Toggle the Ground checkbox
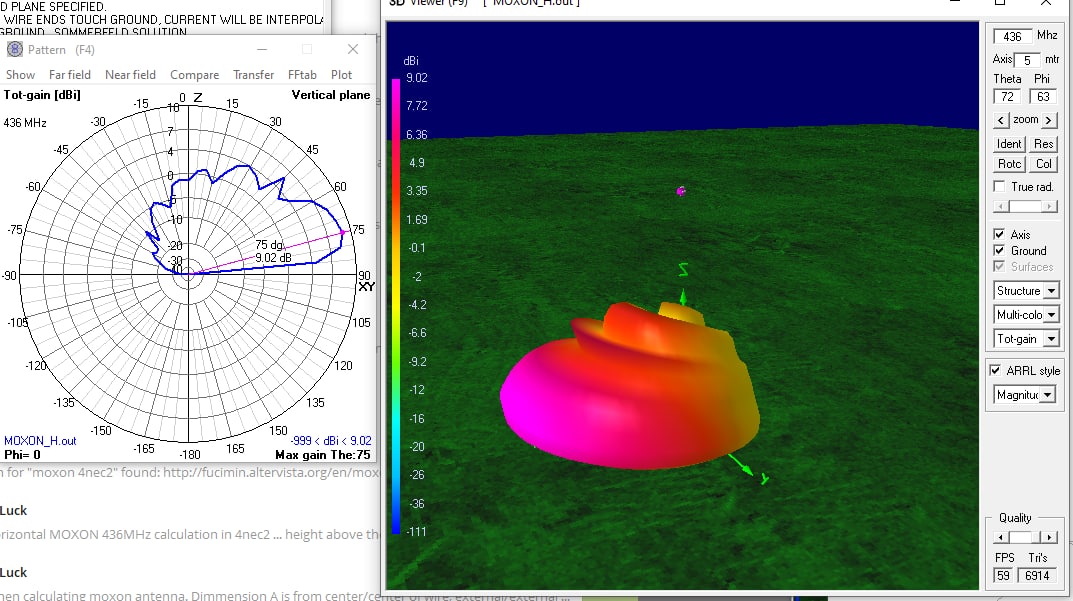This screenshot has height=601, width=1073. tap(999, 251)
